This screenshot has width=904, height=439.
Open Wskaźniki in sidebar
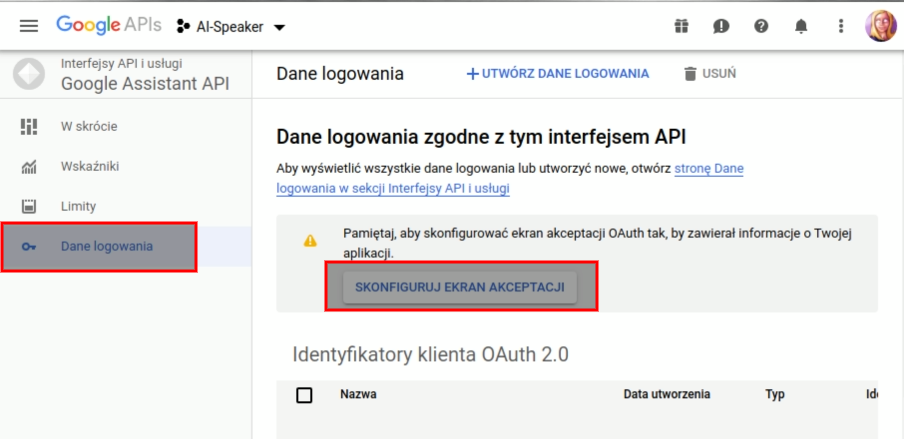tap(126, 167)
